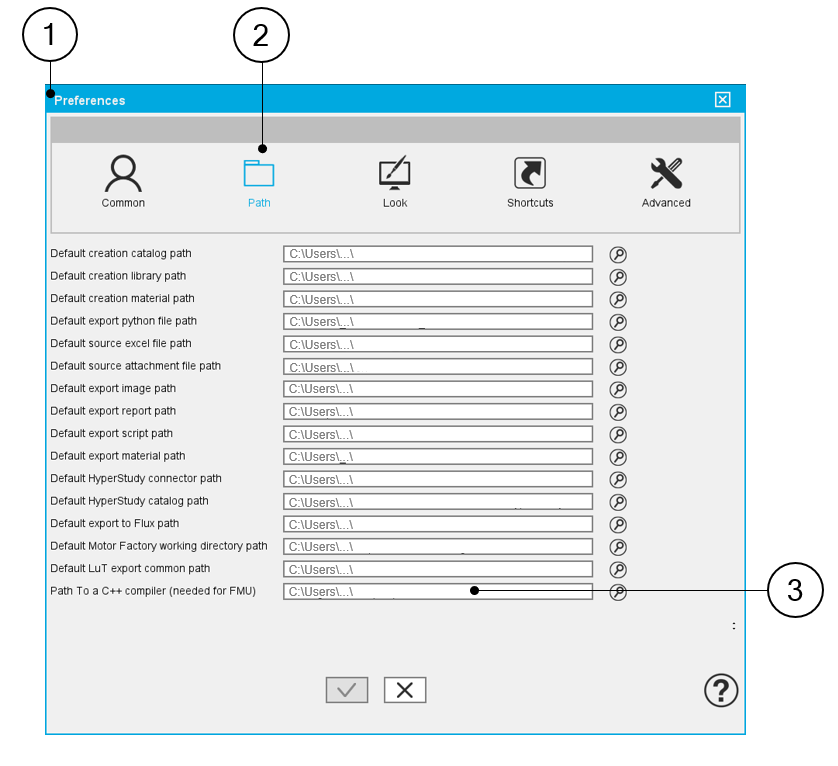Image resolution: width=838 pixels, height=766 pixels.
Task: Close the Preferences dialog window
Action: click(x=723, y=100)
